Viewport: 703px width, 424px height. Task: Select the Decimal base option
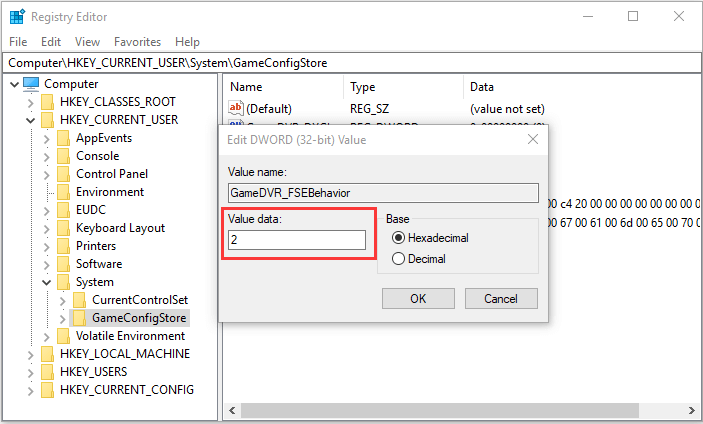click(398, 259)
